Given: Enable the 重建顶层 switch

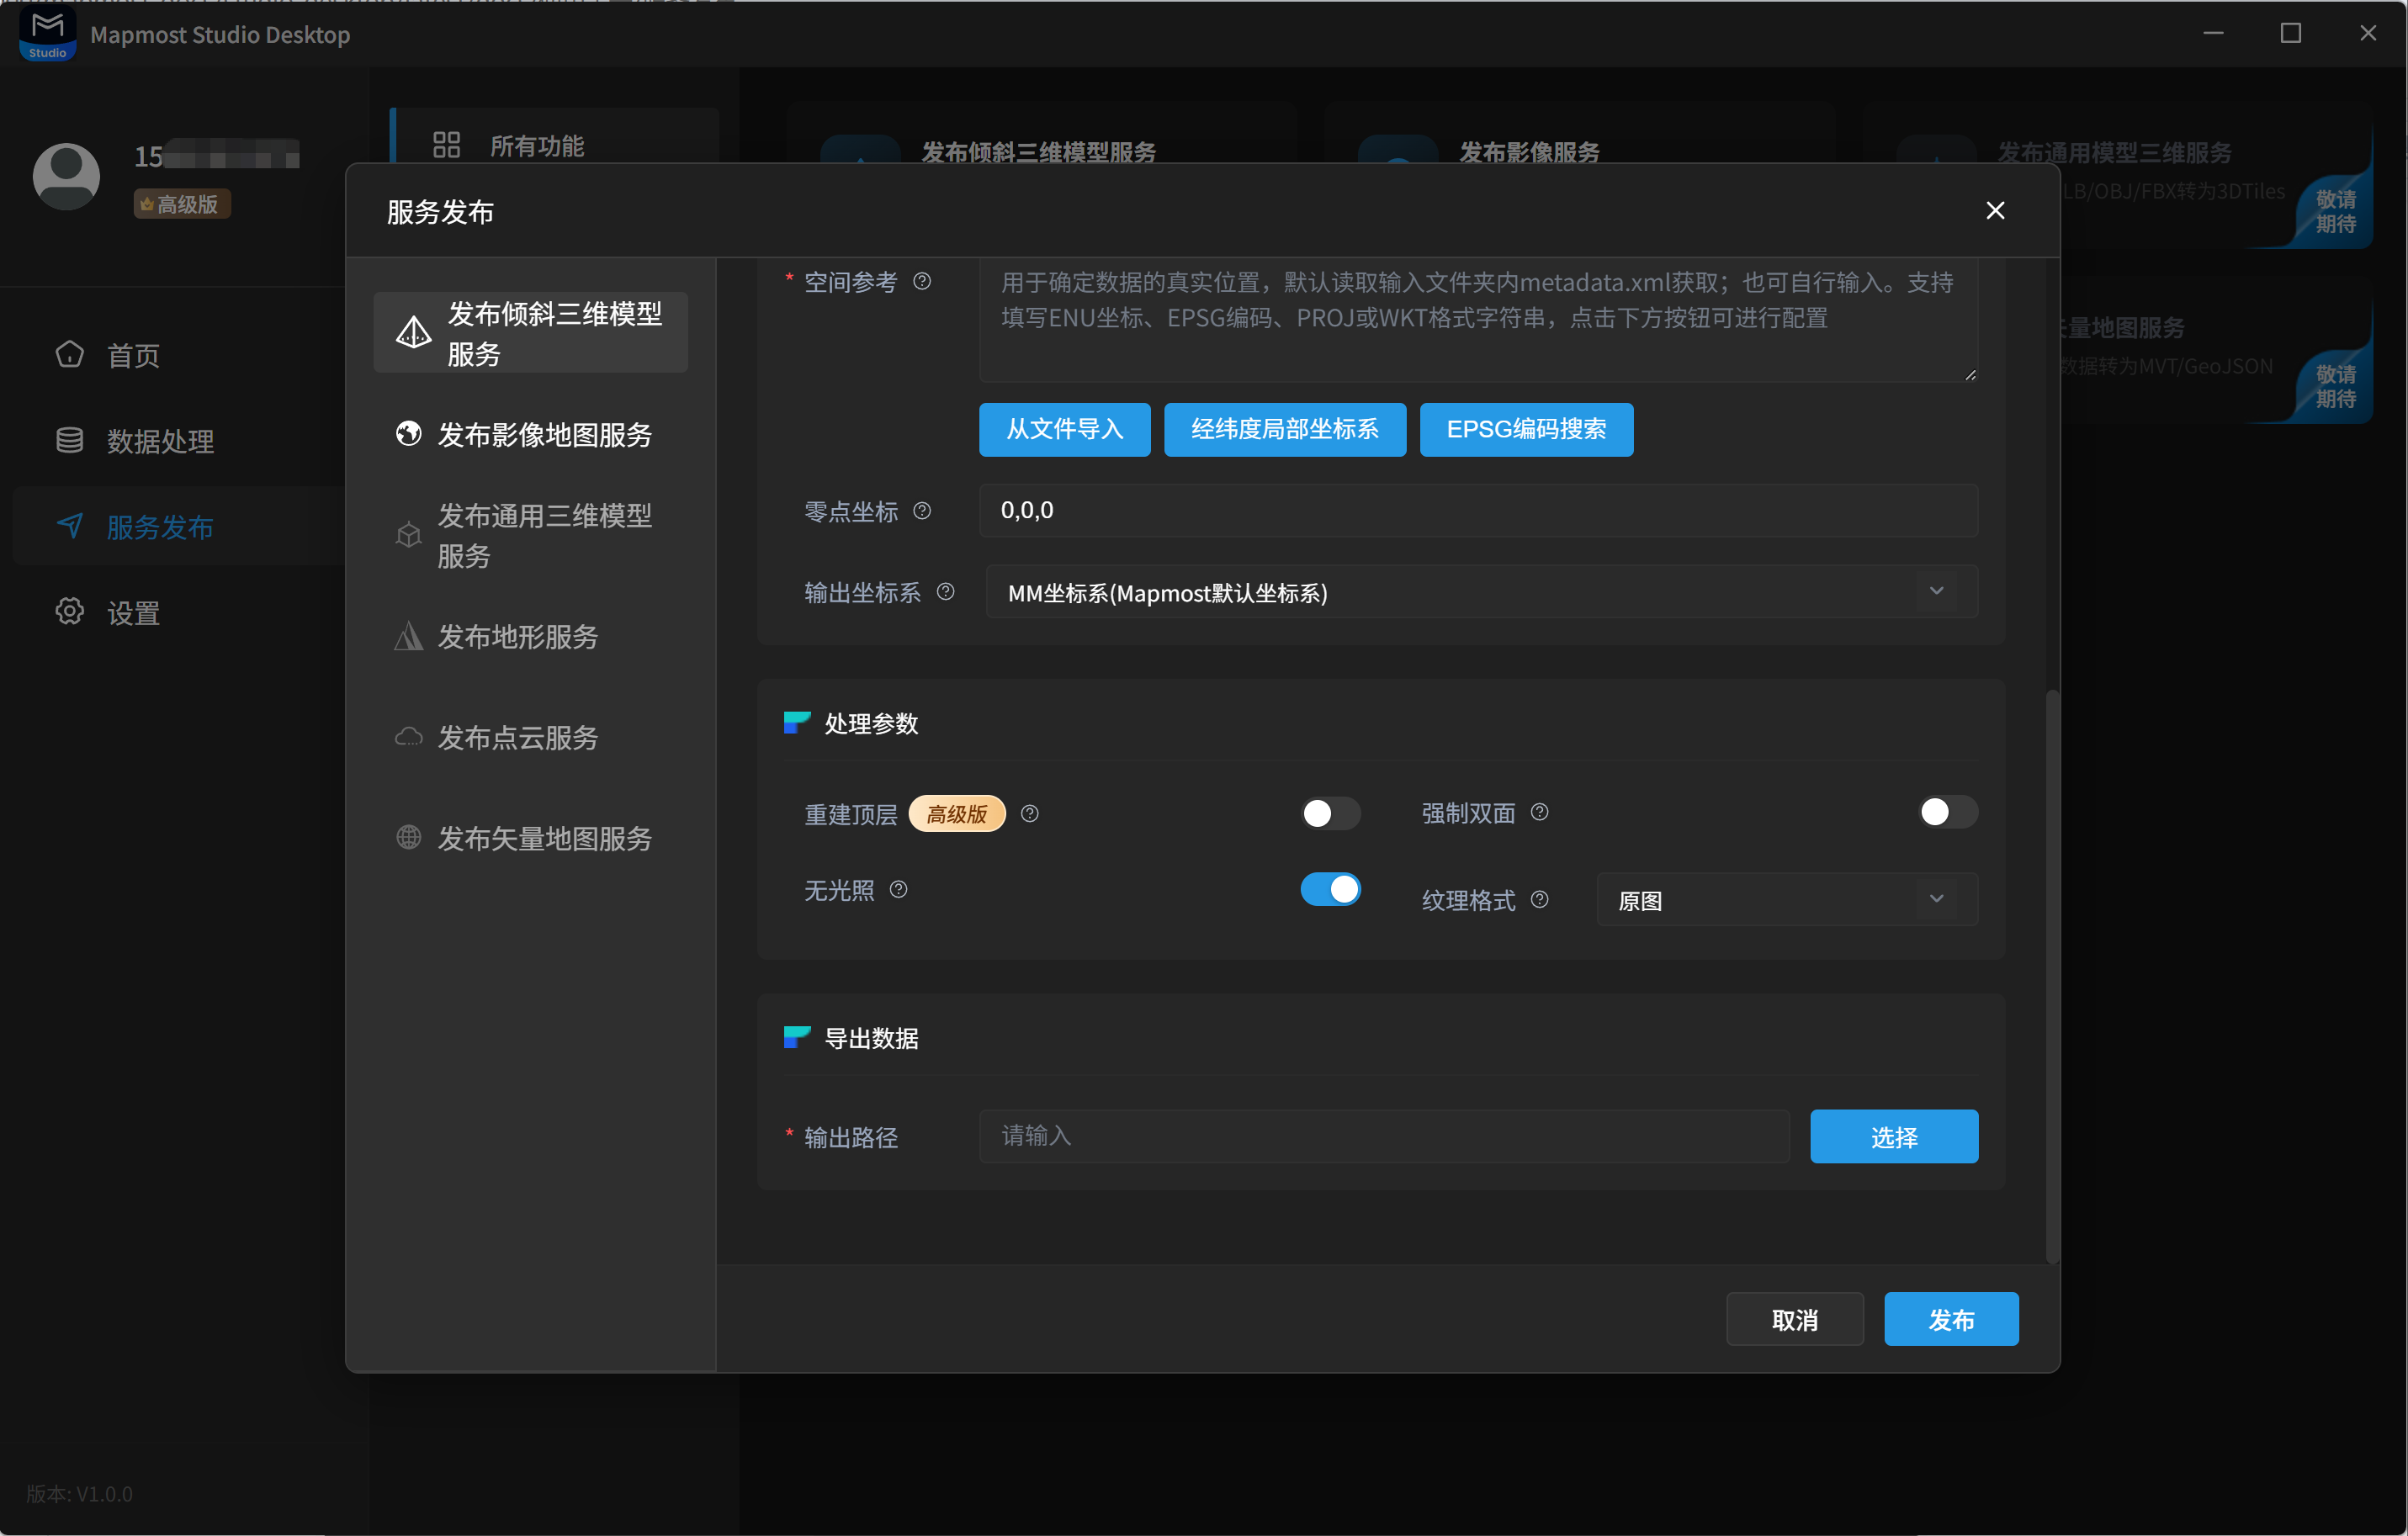Looking at the screenshot, I should coord(1330,813).
